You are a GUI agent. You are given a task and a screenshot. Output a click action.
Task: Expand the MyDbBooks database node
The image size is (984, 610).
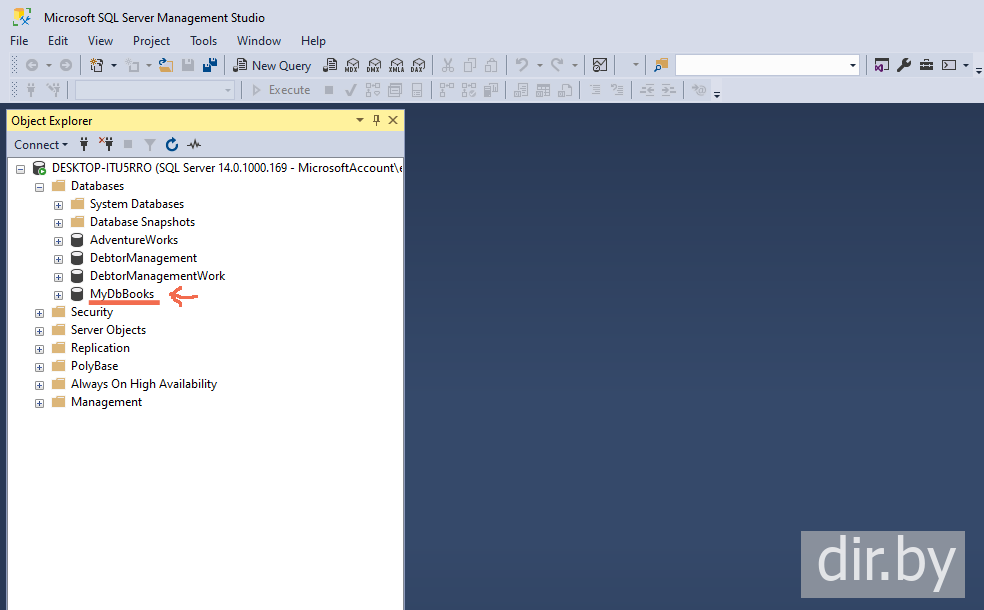[x=58, y=295]
